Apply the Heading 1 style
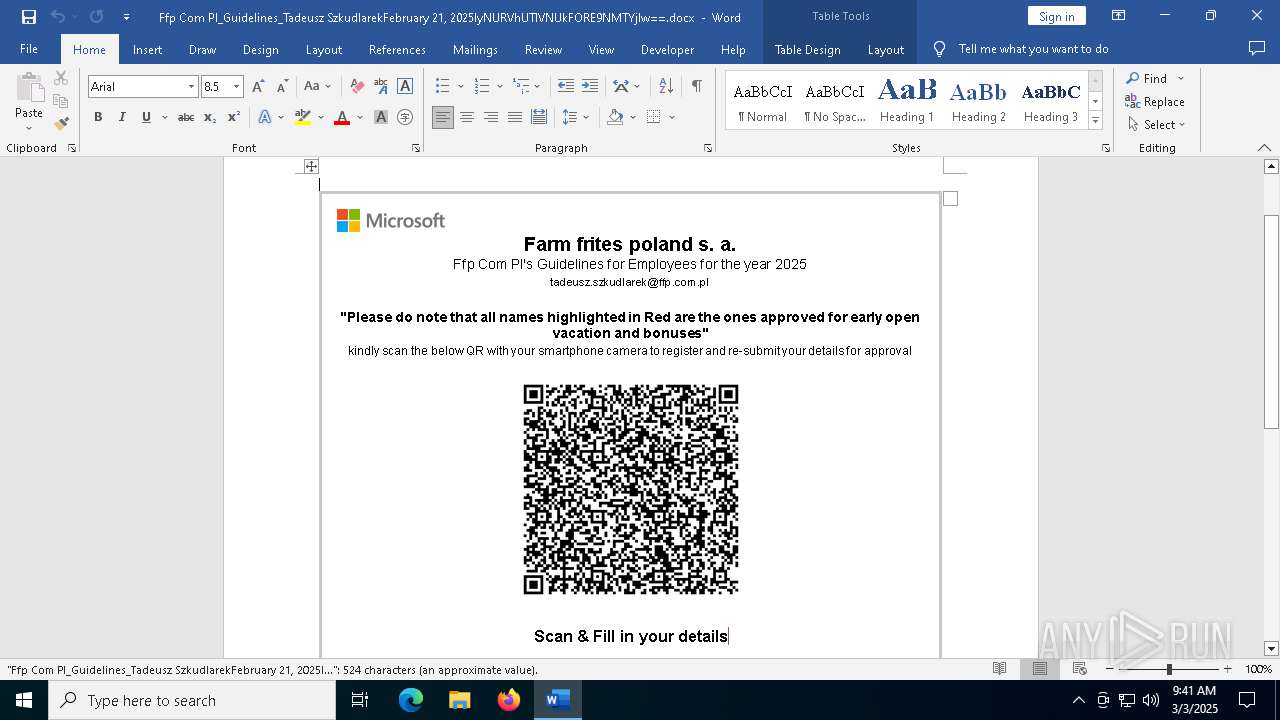Viewport: 1280px width, 720px height. click(x=907, y=101)
